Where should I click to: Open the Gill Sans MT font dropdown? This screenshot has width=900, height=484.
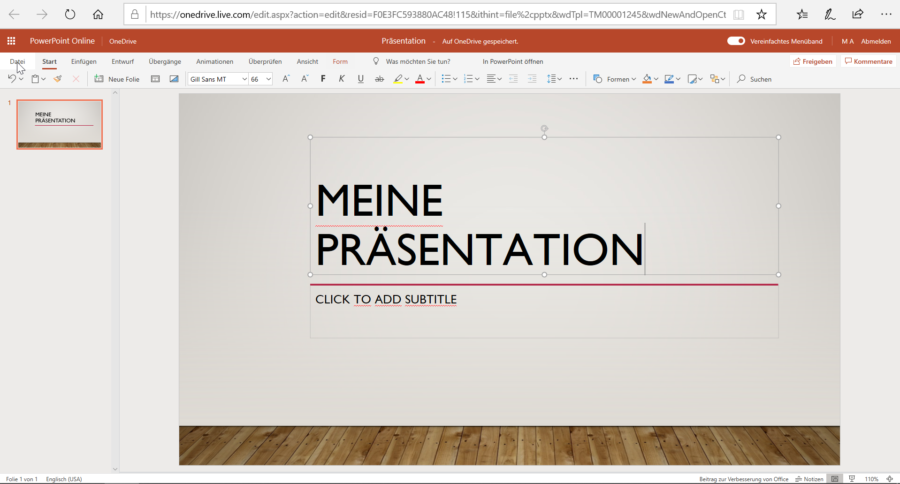217,79
